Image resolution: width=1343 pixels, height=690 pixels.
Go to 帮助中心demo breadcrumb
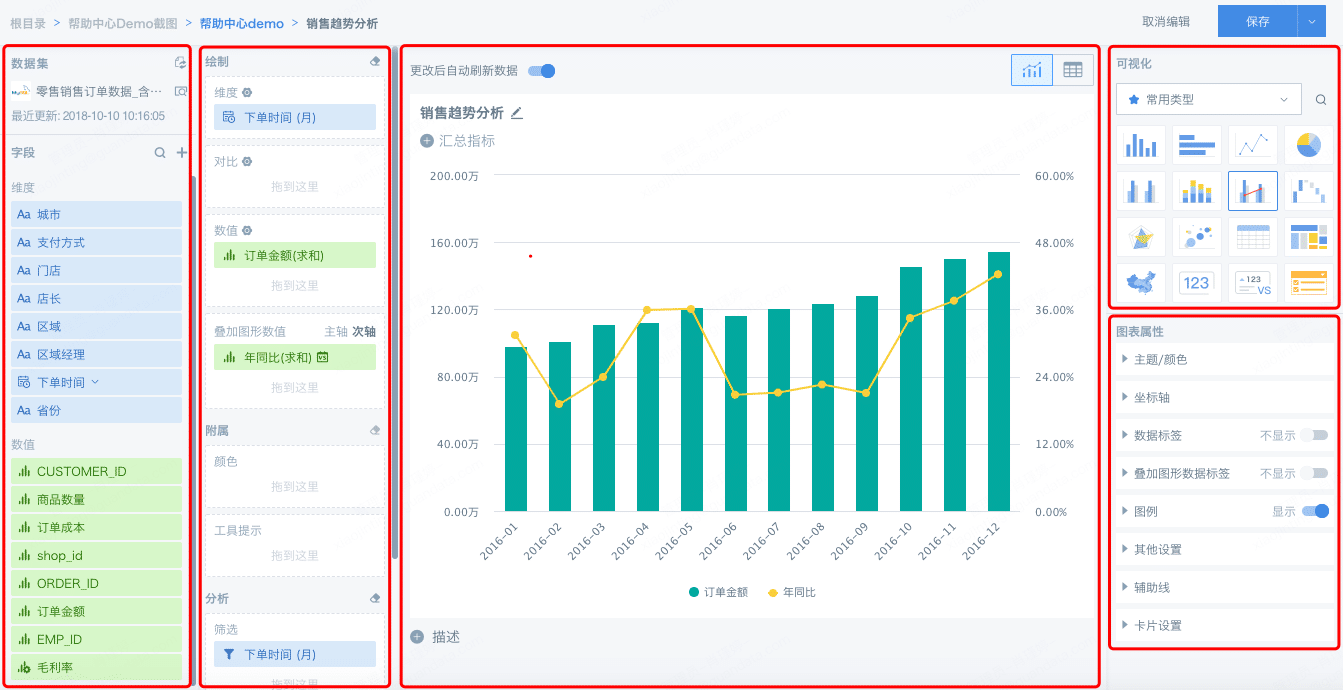click(241, 23)
